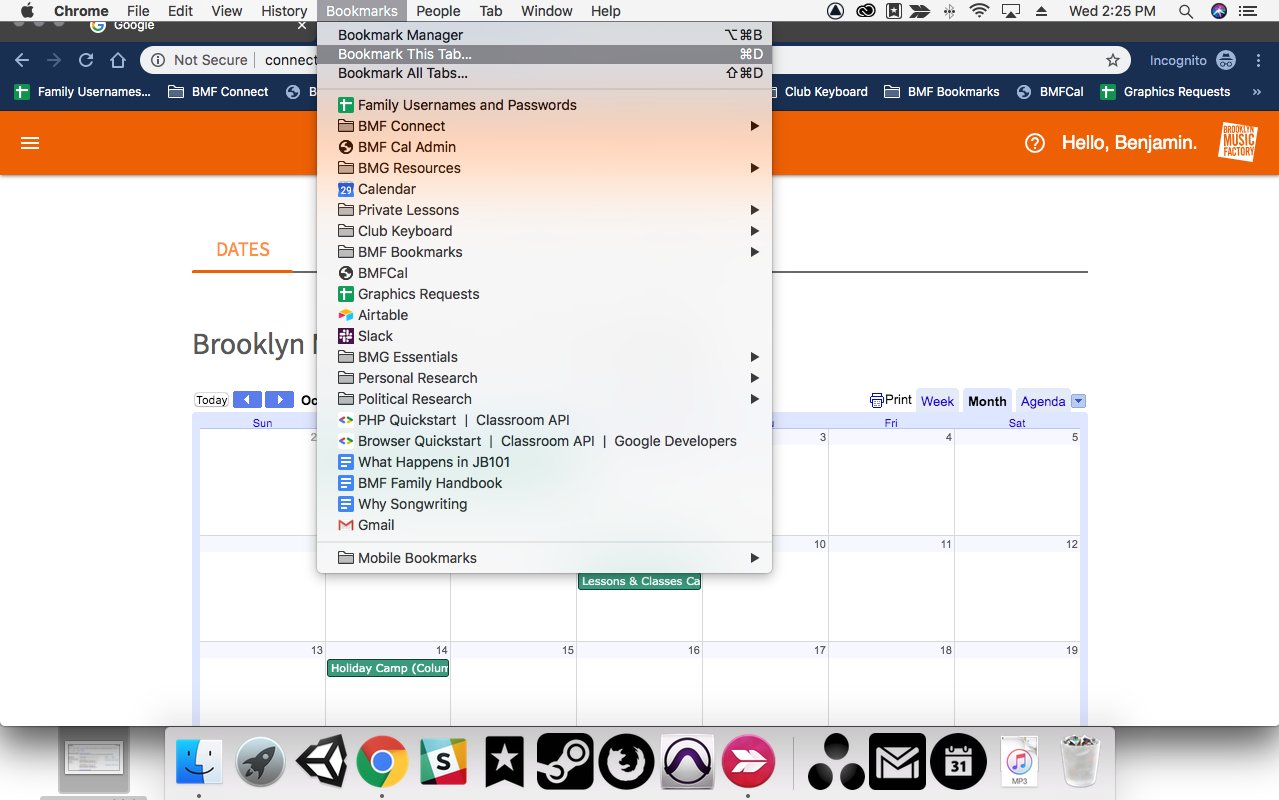Open the Airtable bookmark
The width and height of the screenshot is (1279, 800).
(544, 315)
